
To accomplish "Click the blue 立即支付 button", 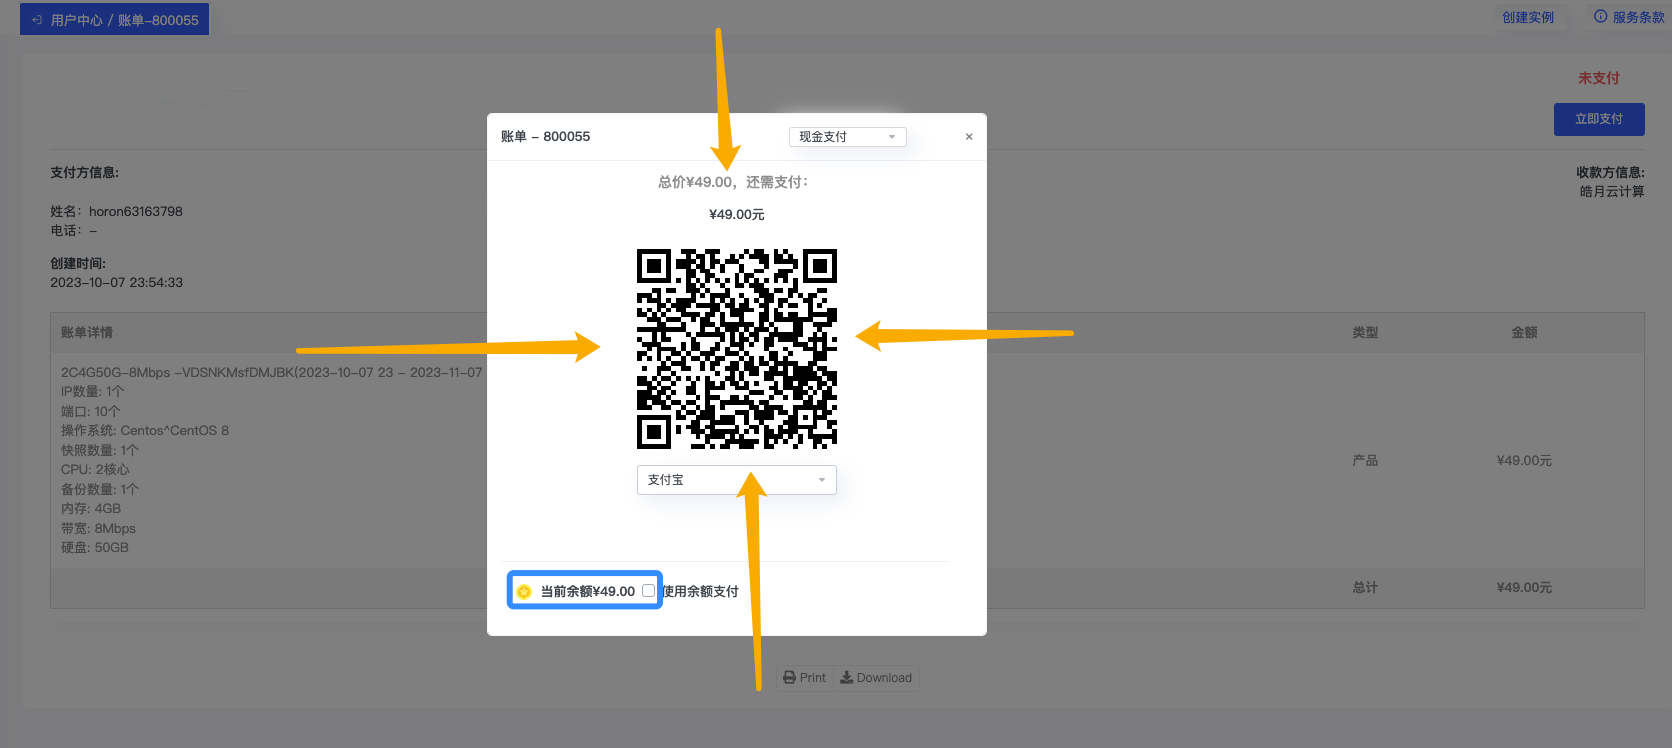I will [1598, 119].
